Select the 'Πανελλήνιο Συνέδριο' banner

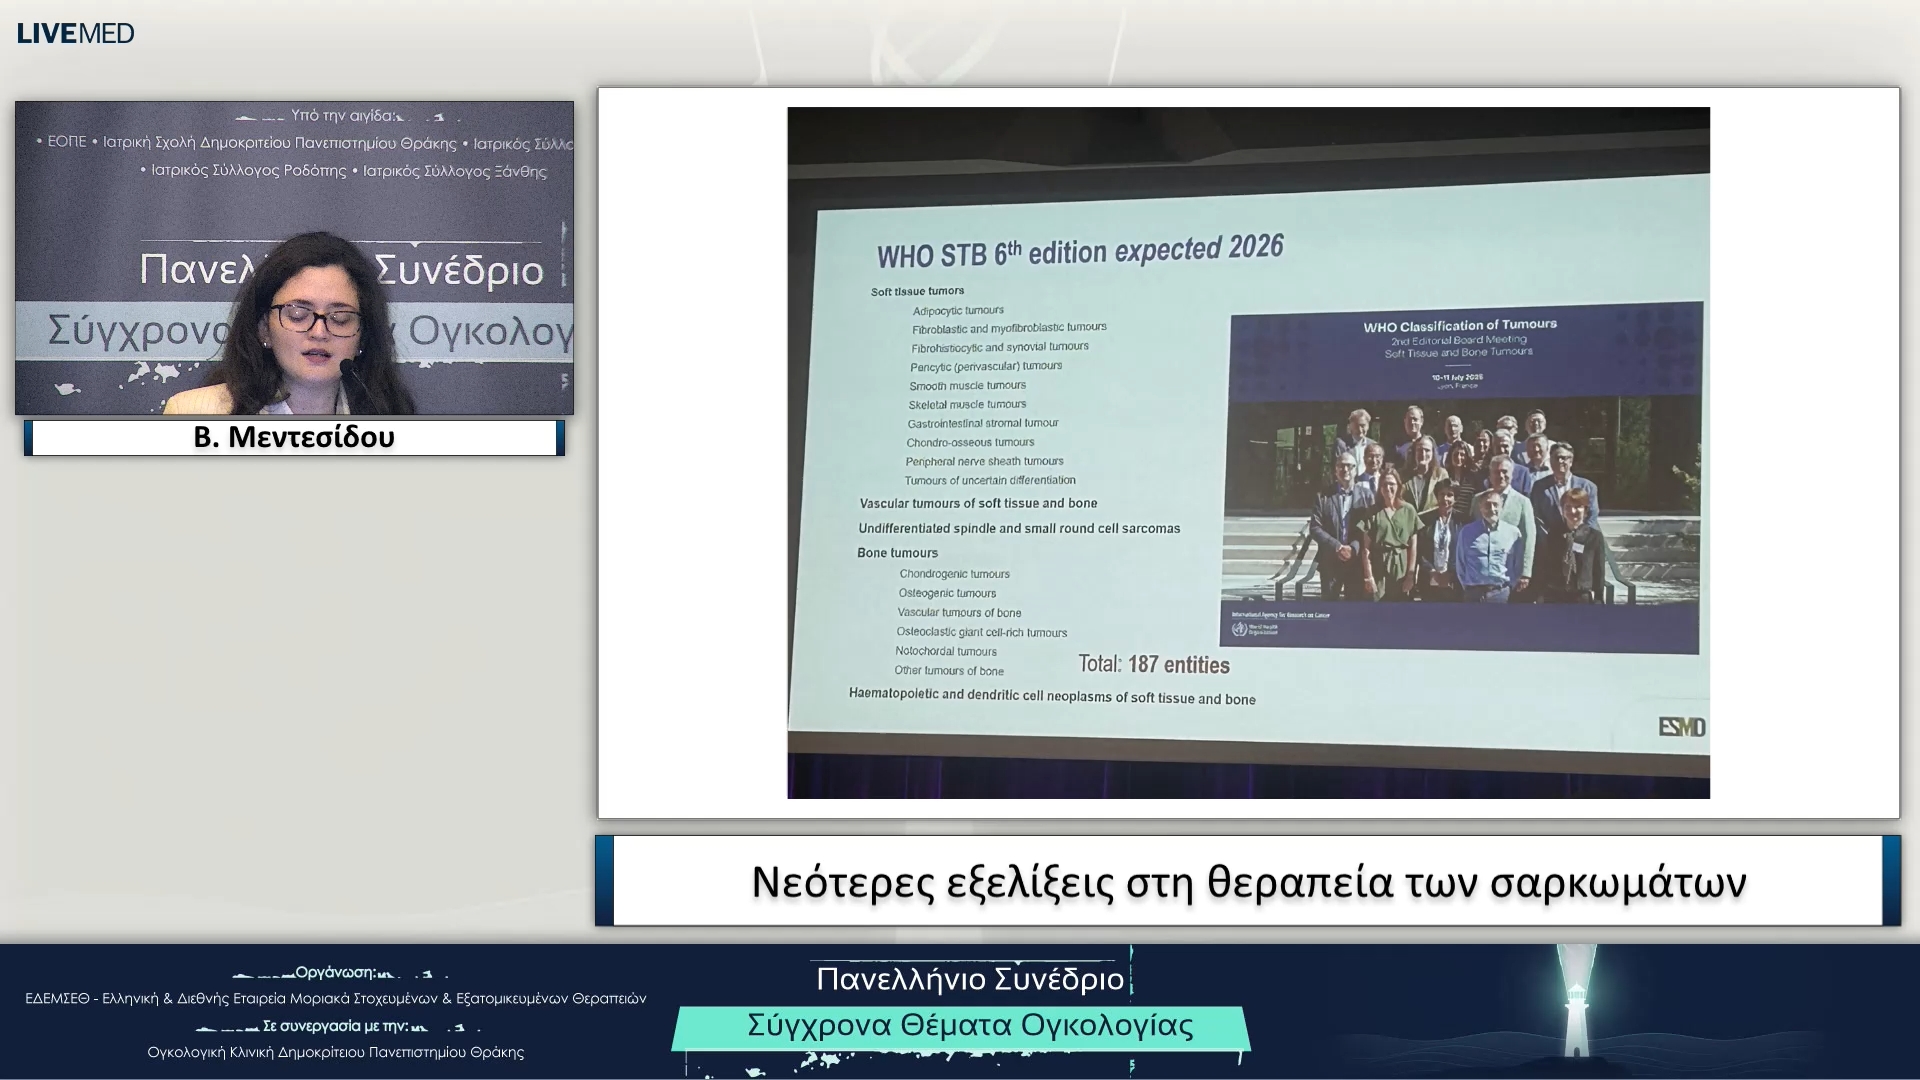click(x=968, y=980)
